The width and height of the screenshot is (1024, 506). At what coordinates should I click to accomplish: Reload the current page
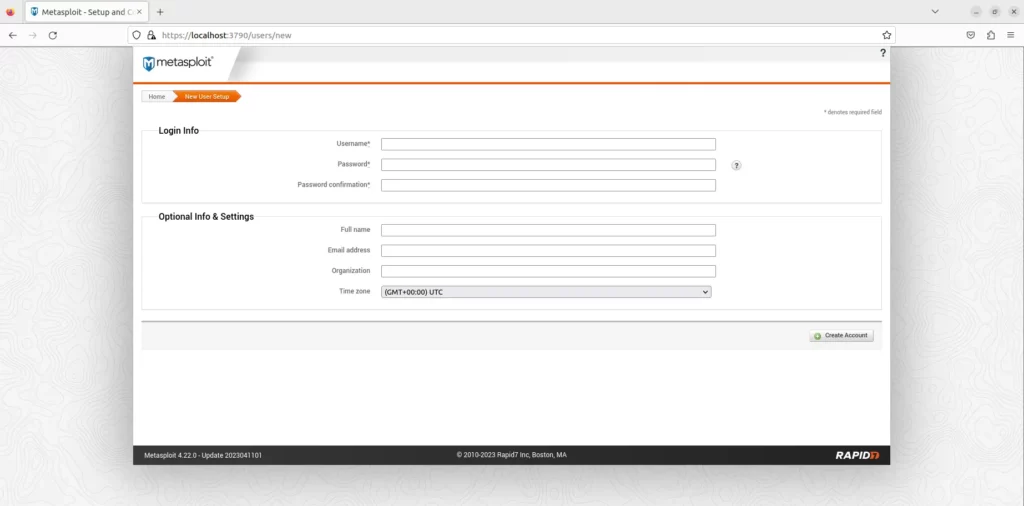(x=53, y=35)
